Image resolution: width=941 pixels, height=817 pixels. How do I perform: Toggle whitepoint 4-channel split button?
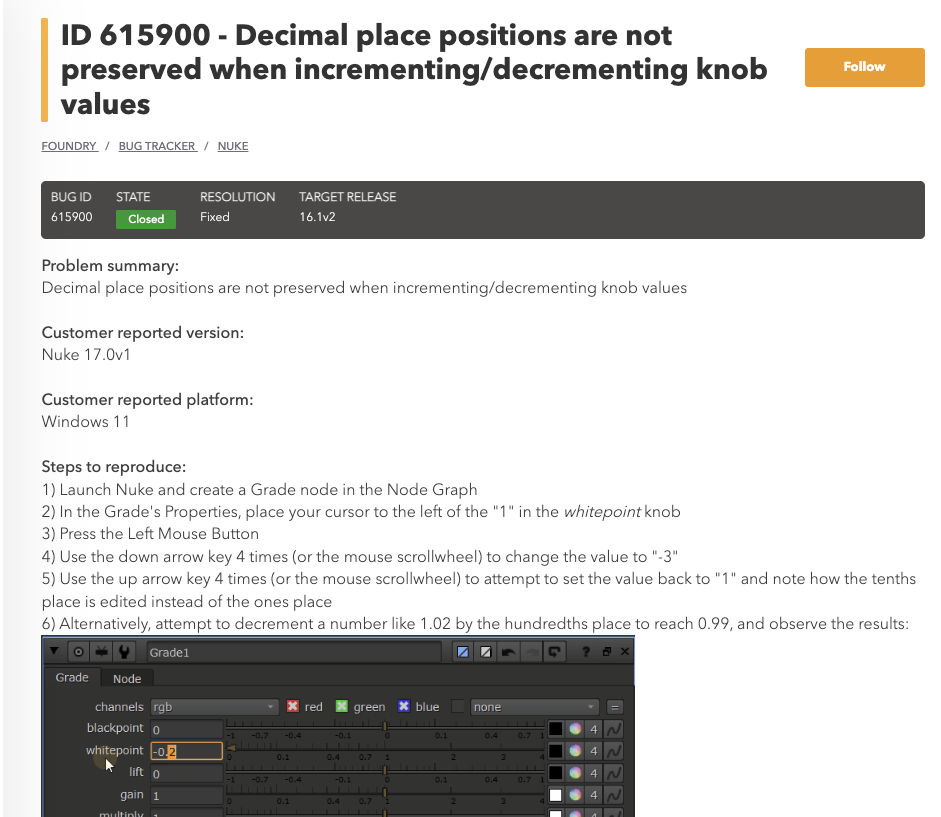point(594,751)
